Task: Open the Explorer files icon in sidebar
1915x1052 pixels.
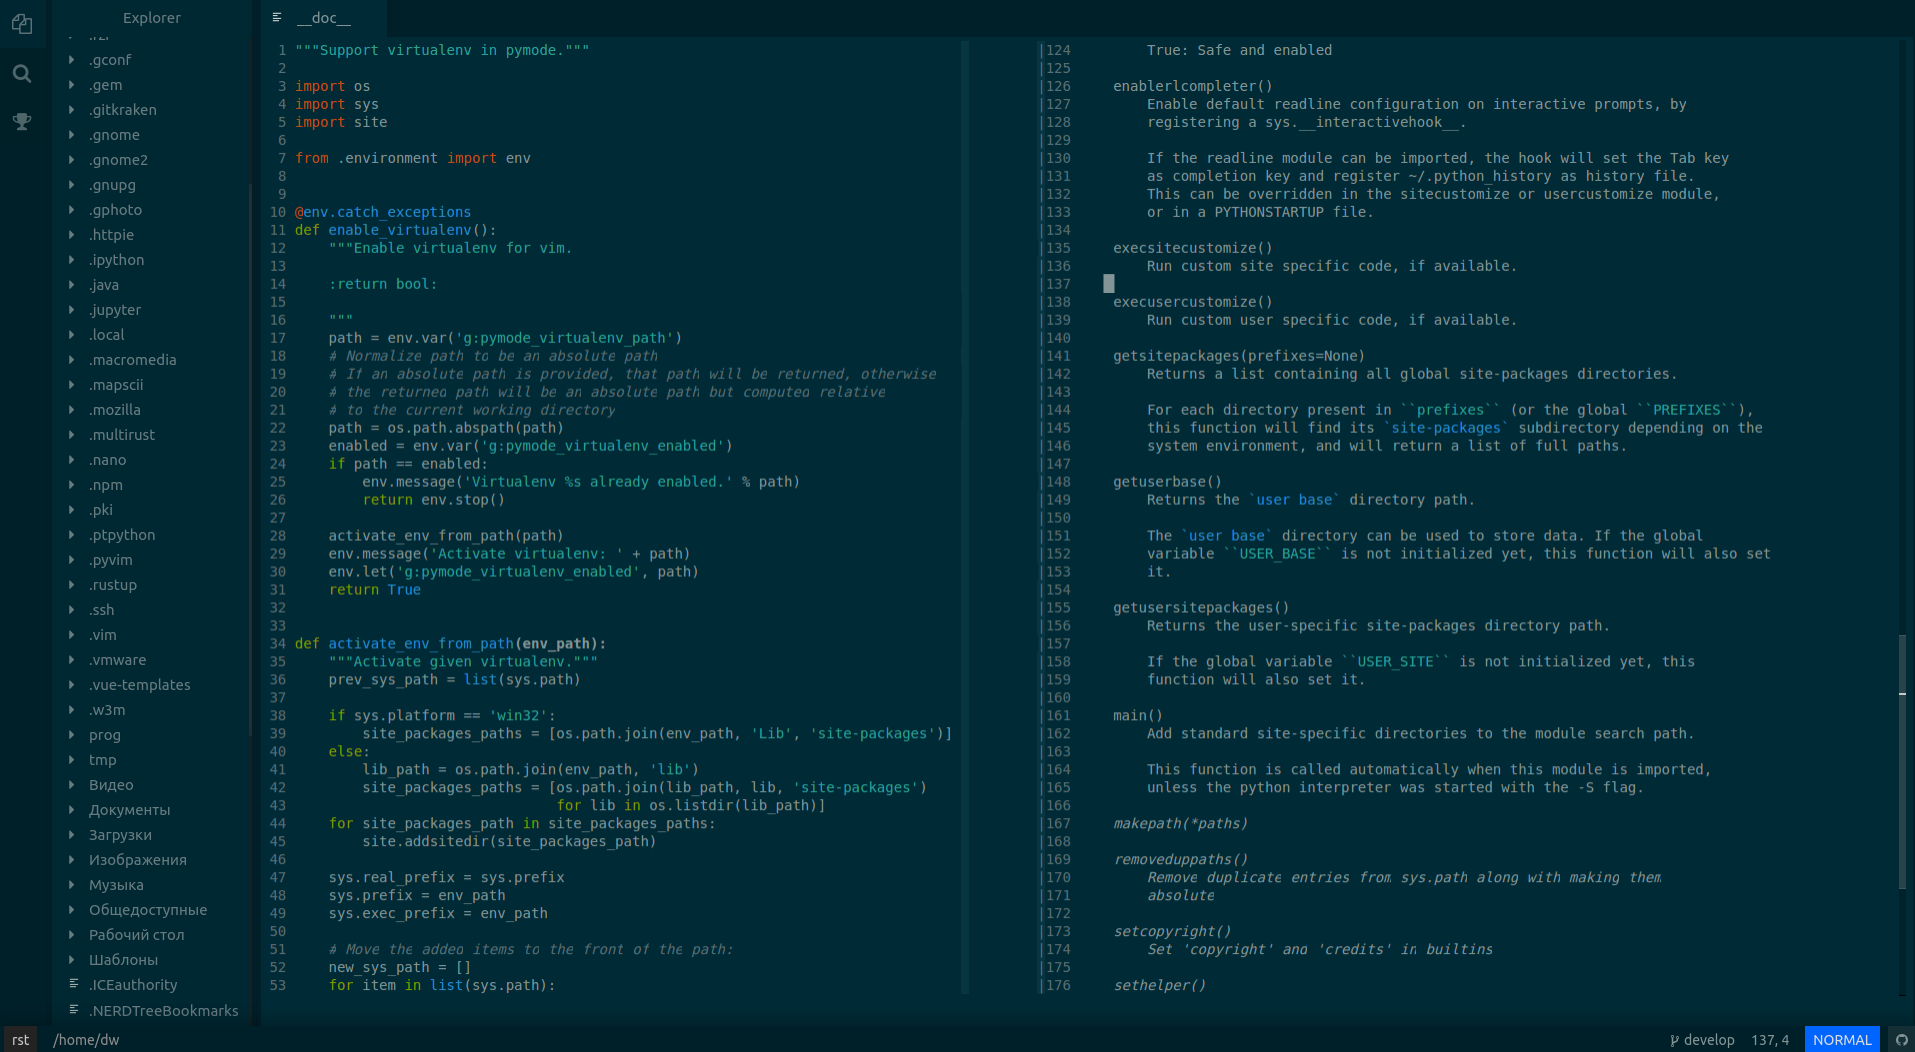Action: pos(22,24)
